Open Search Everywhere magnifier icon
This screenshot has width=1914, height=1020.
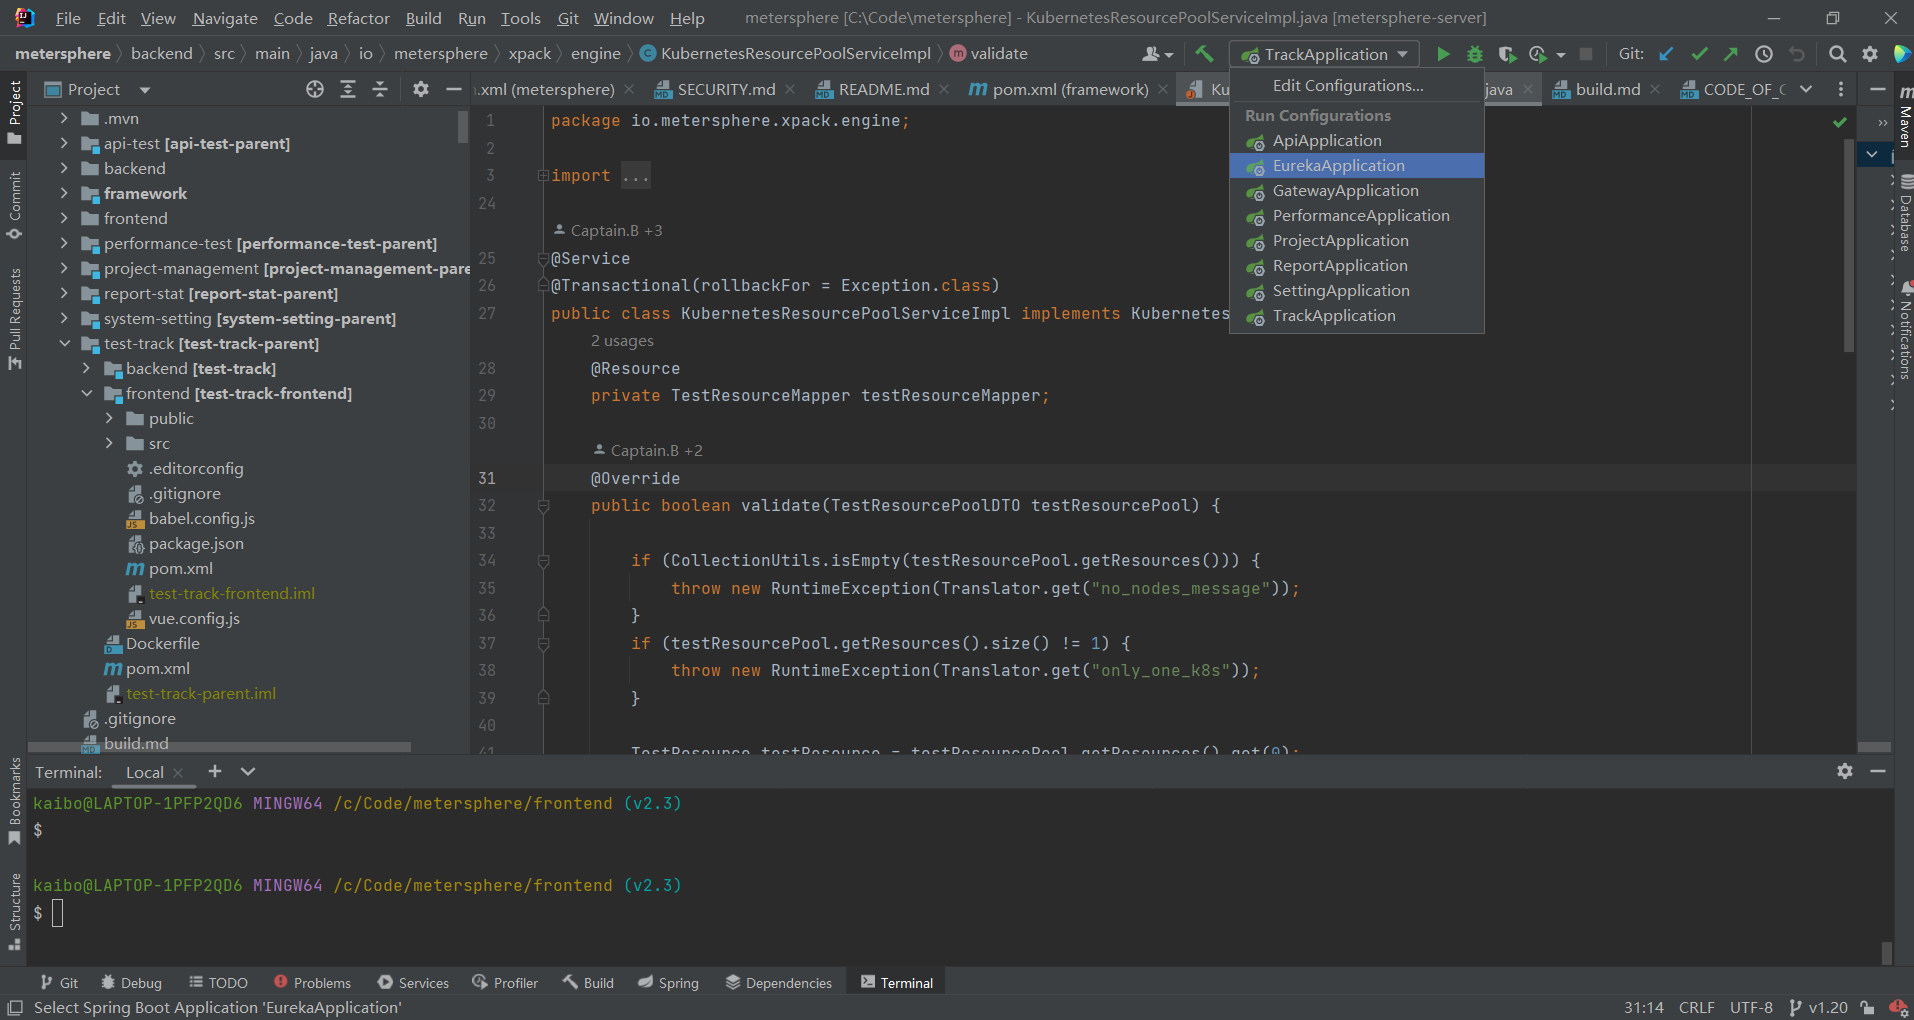click(x=1837, y=54)
